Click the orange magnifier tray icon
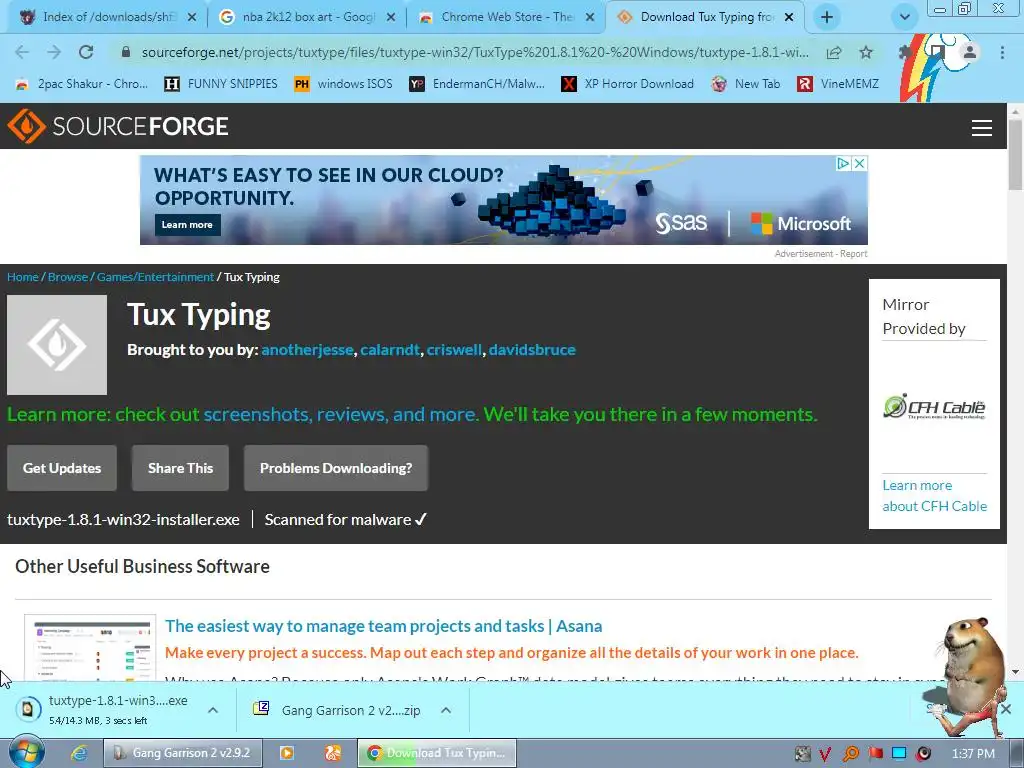The image size is (1024, 768). pos(850,754)
